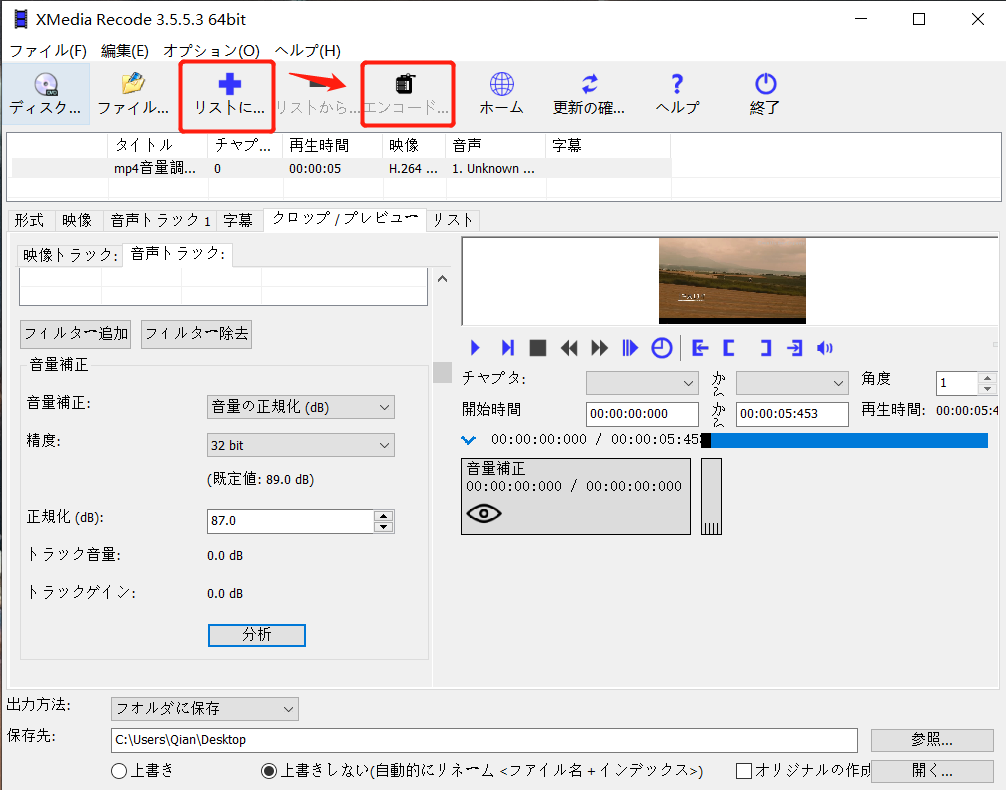Quit via the 終了 power icon
This screenshot has height=790, width=1006.
pos(765,94)
